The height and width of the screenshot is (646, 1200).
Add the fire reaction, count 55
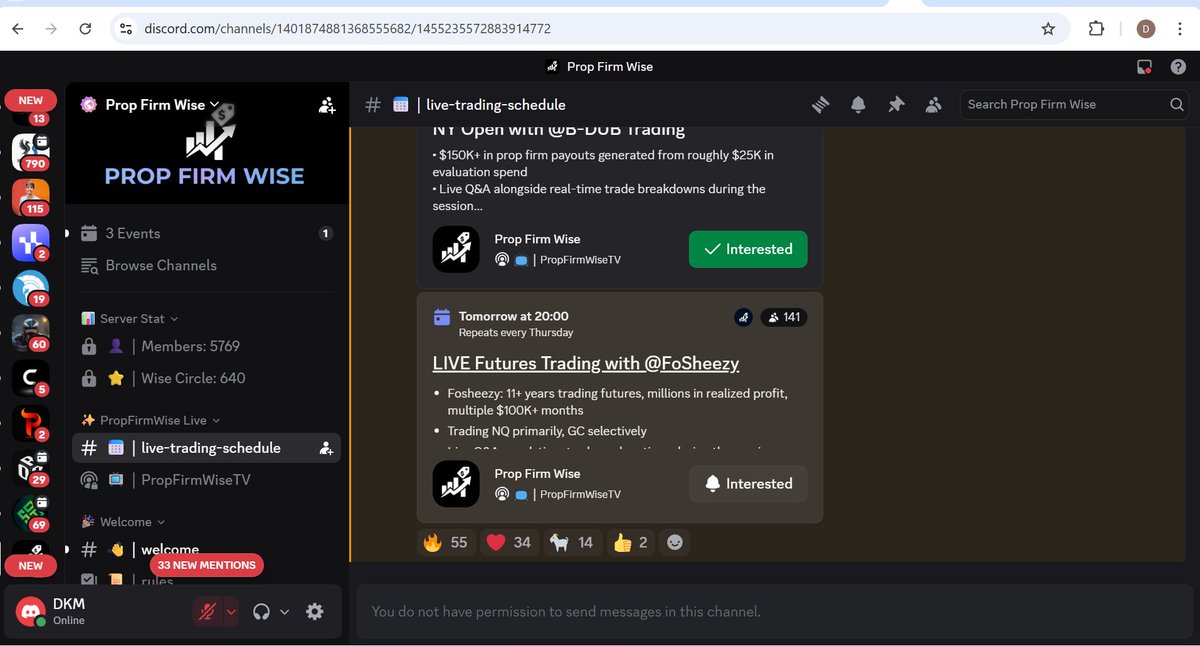(x=446, y=542)
